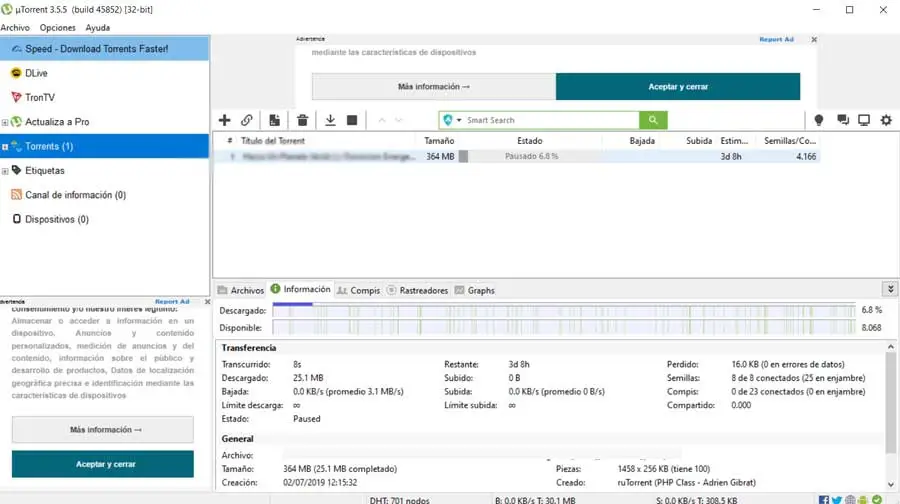Click Report Ad link on sidebar ad
900x504 pixels.
(x=172, y=301)
